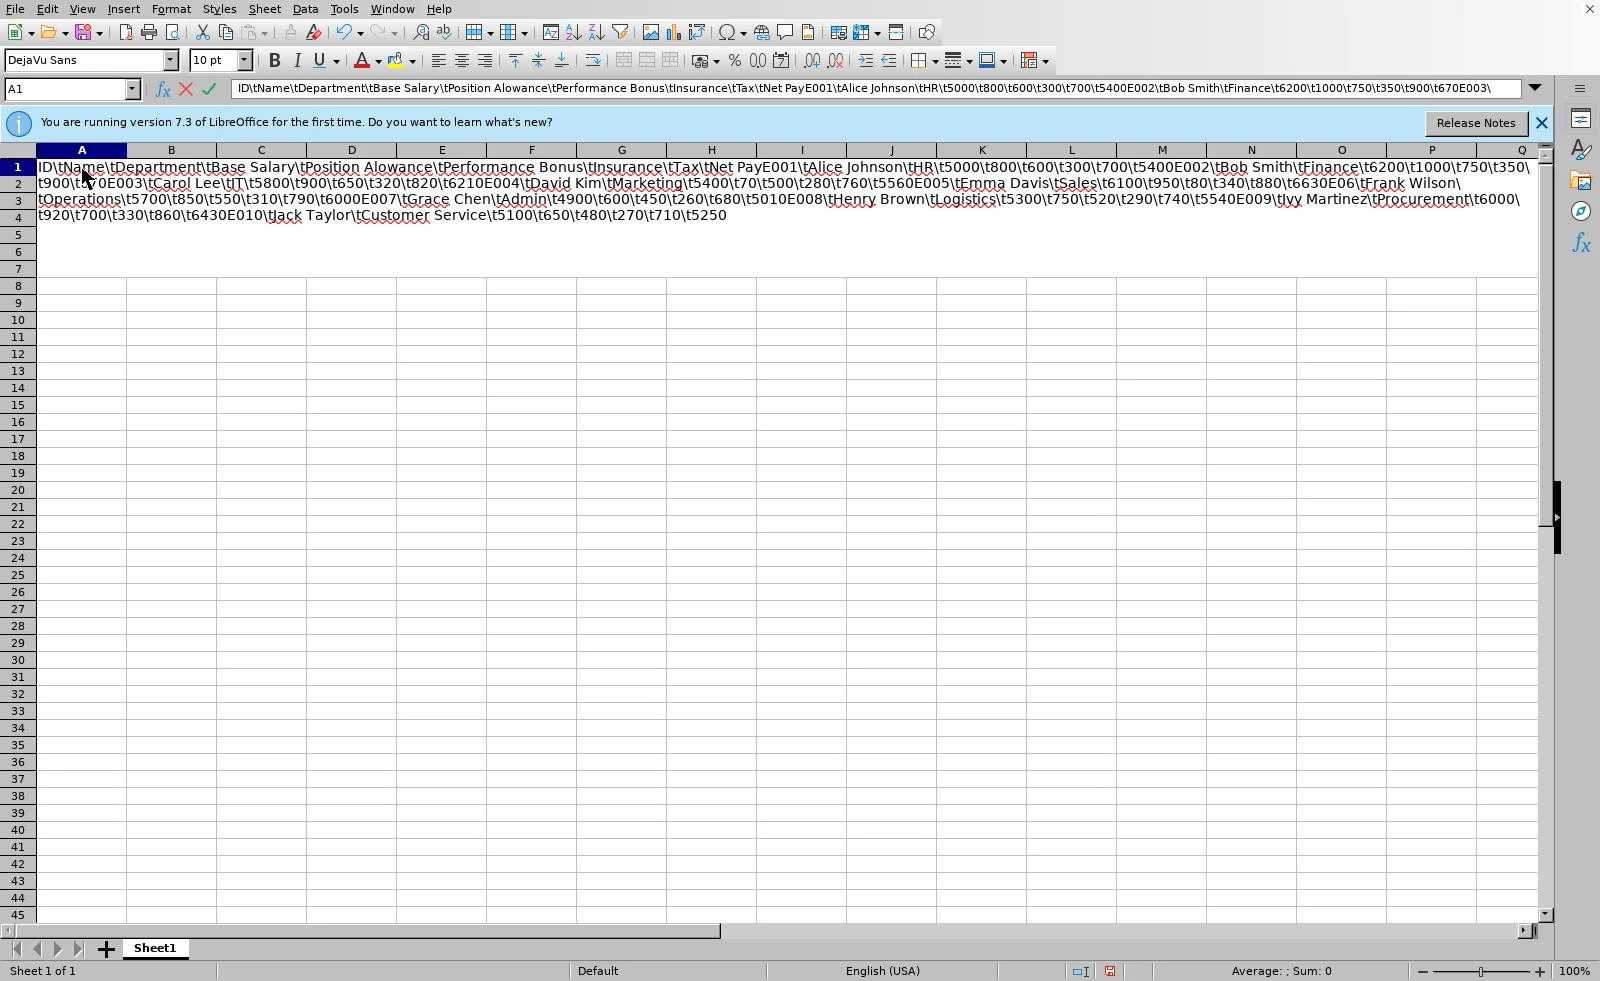The height and width of the screenshot is (981, 1600).
Task: Click the Release Notes button
Action: [1476, 123]
